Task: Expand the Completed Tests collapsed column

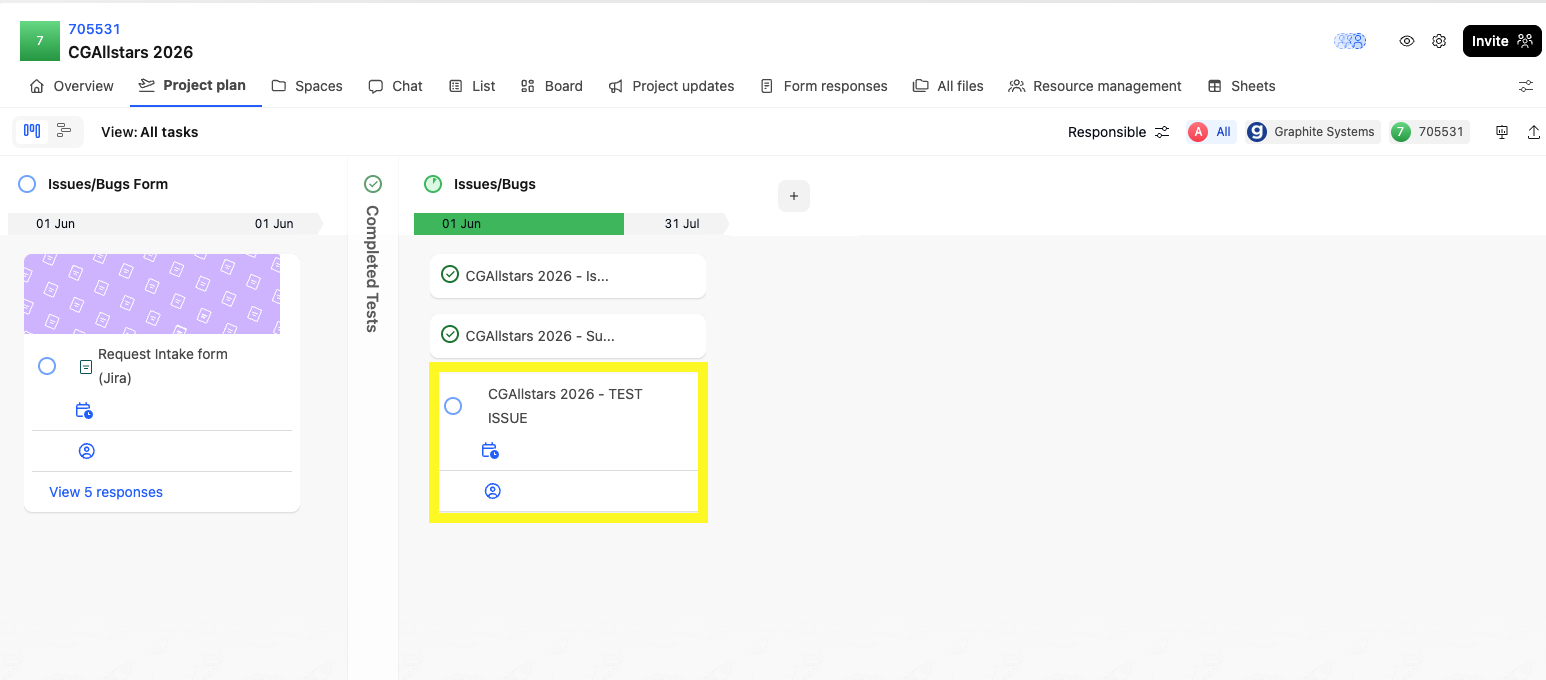Action: point(372,268)
